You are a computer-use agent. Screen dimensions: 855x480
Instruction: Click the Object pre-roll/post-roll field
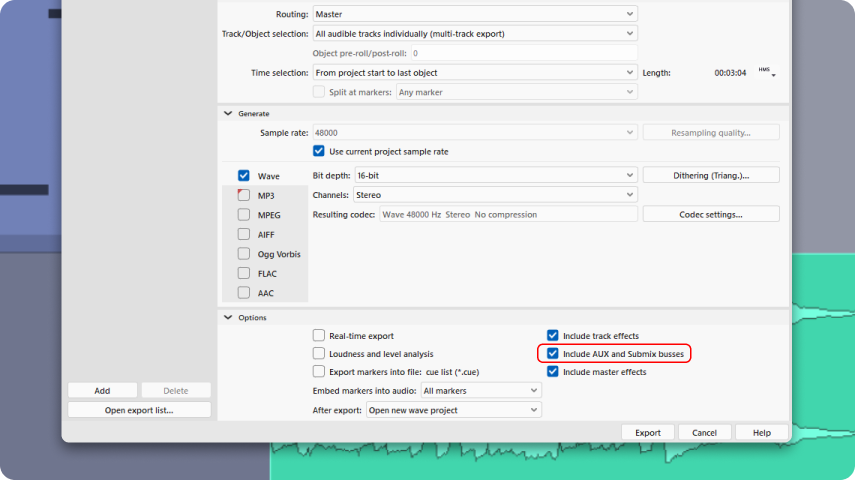pyautogui.click(x=524, y=53)
